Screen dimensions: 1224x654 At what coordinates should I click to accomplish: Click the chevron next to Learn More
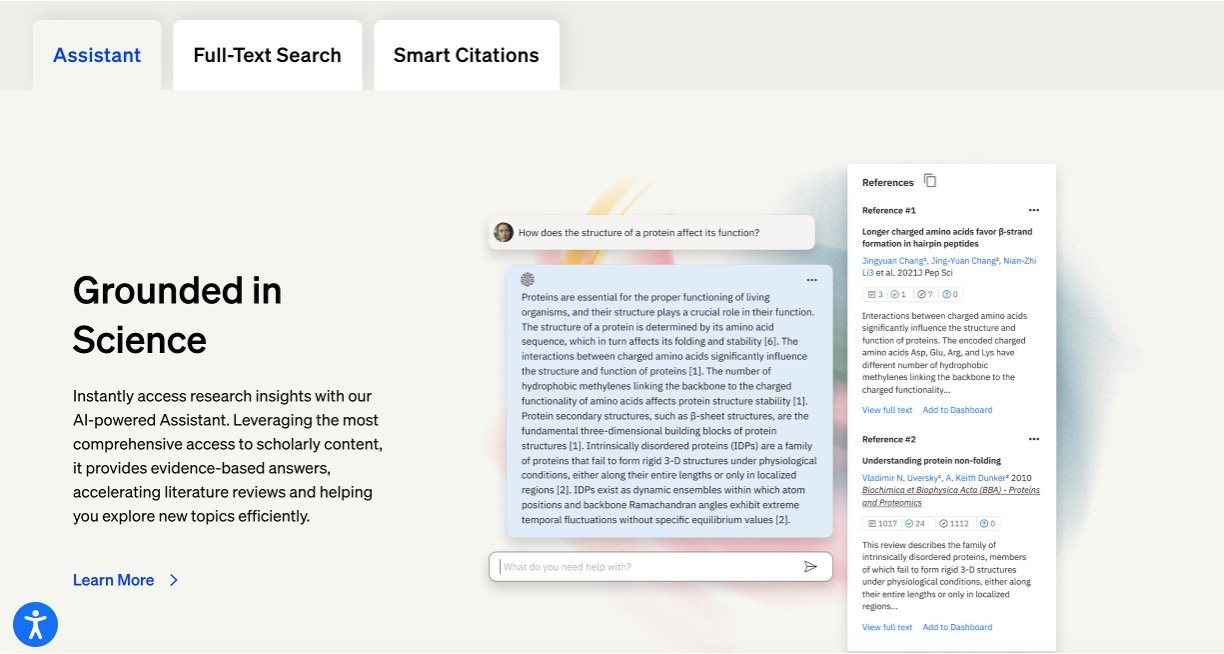(x=174, y=580)
